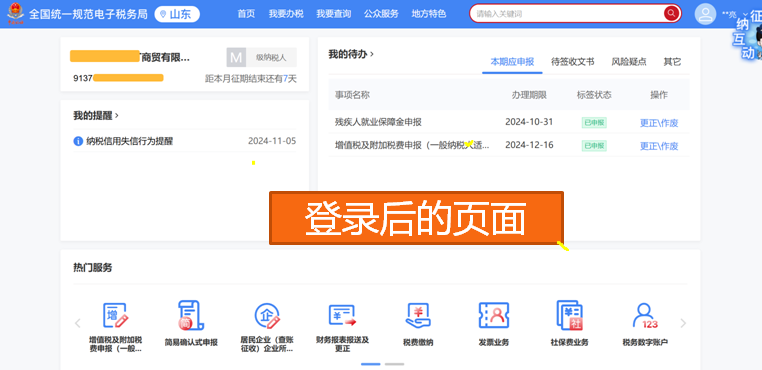Click the red search magnifier button
762x370 pixels.
pyautogui.click(x=671, y=14)
